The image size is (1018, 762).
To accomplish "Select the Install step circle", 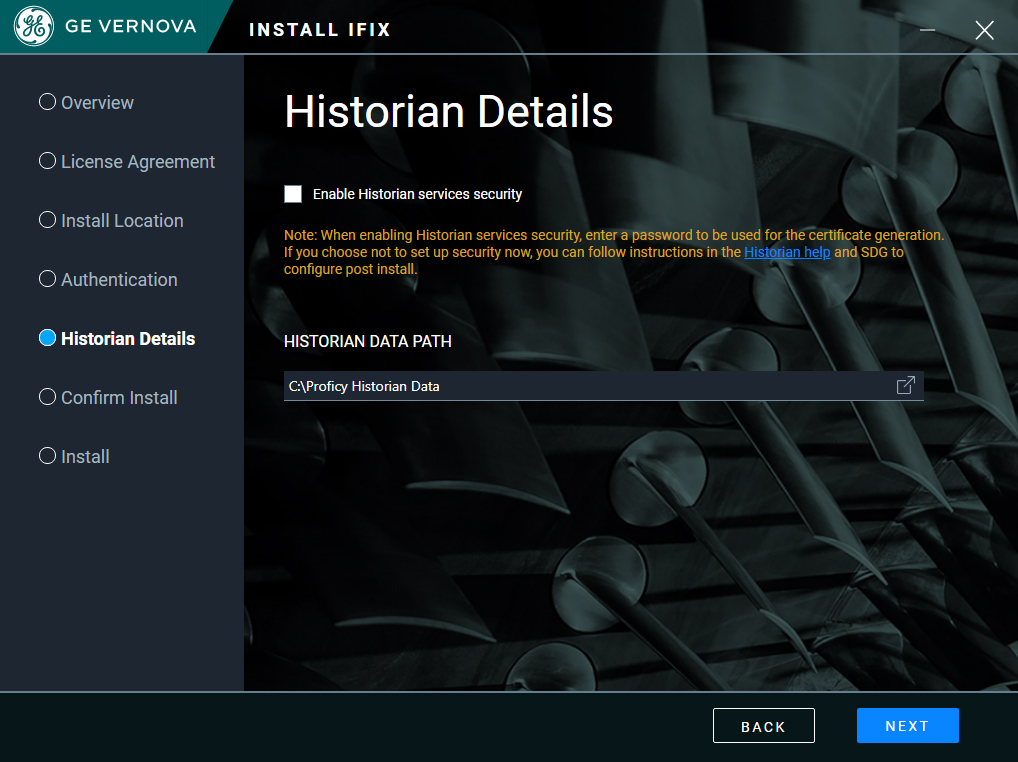I will 47,456.
